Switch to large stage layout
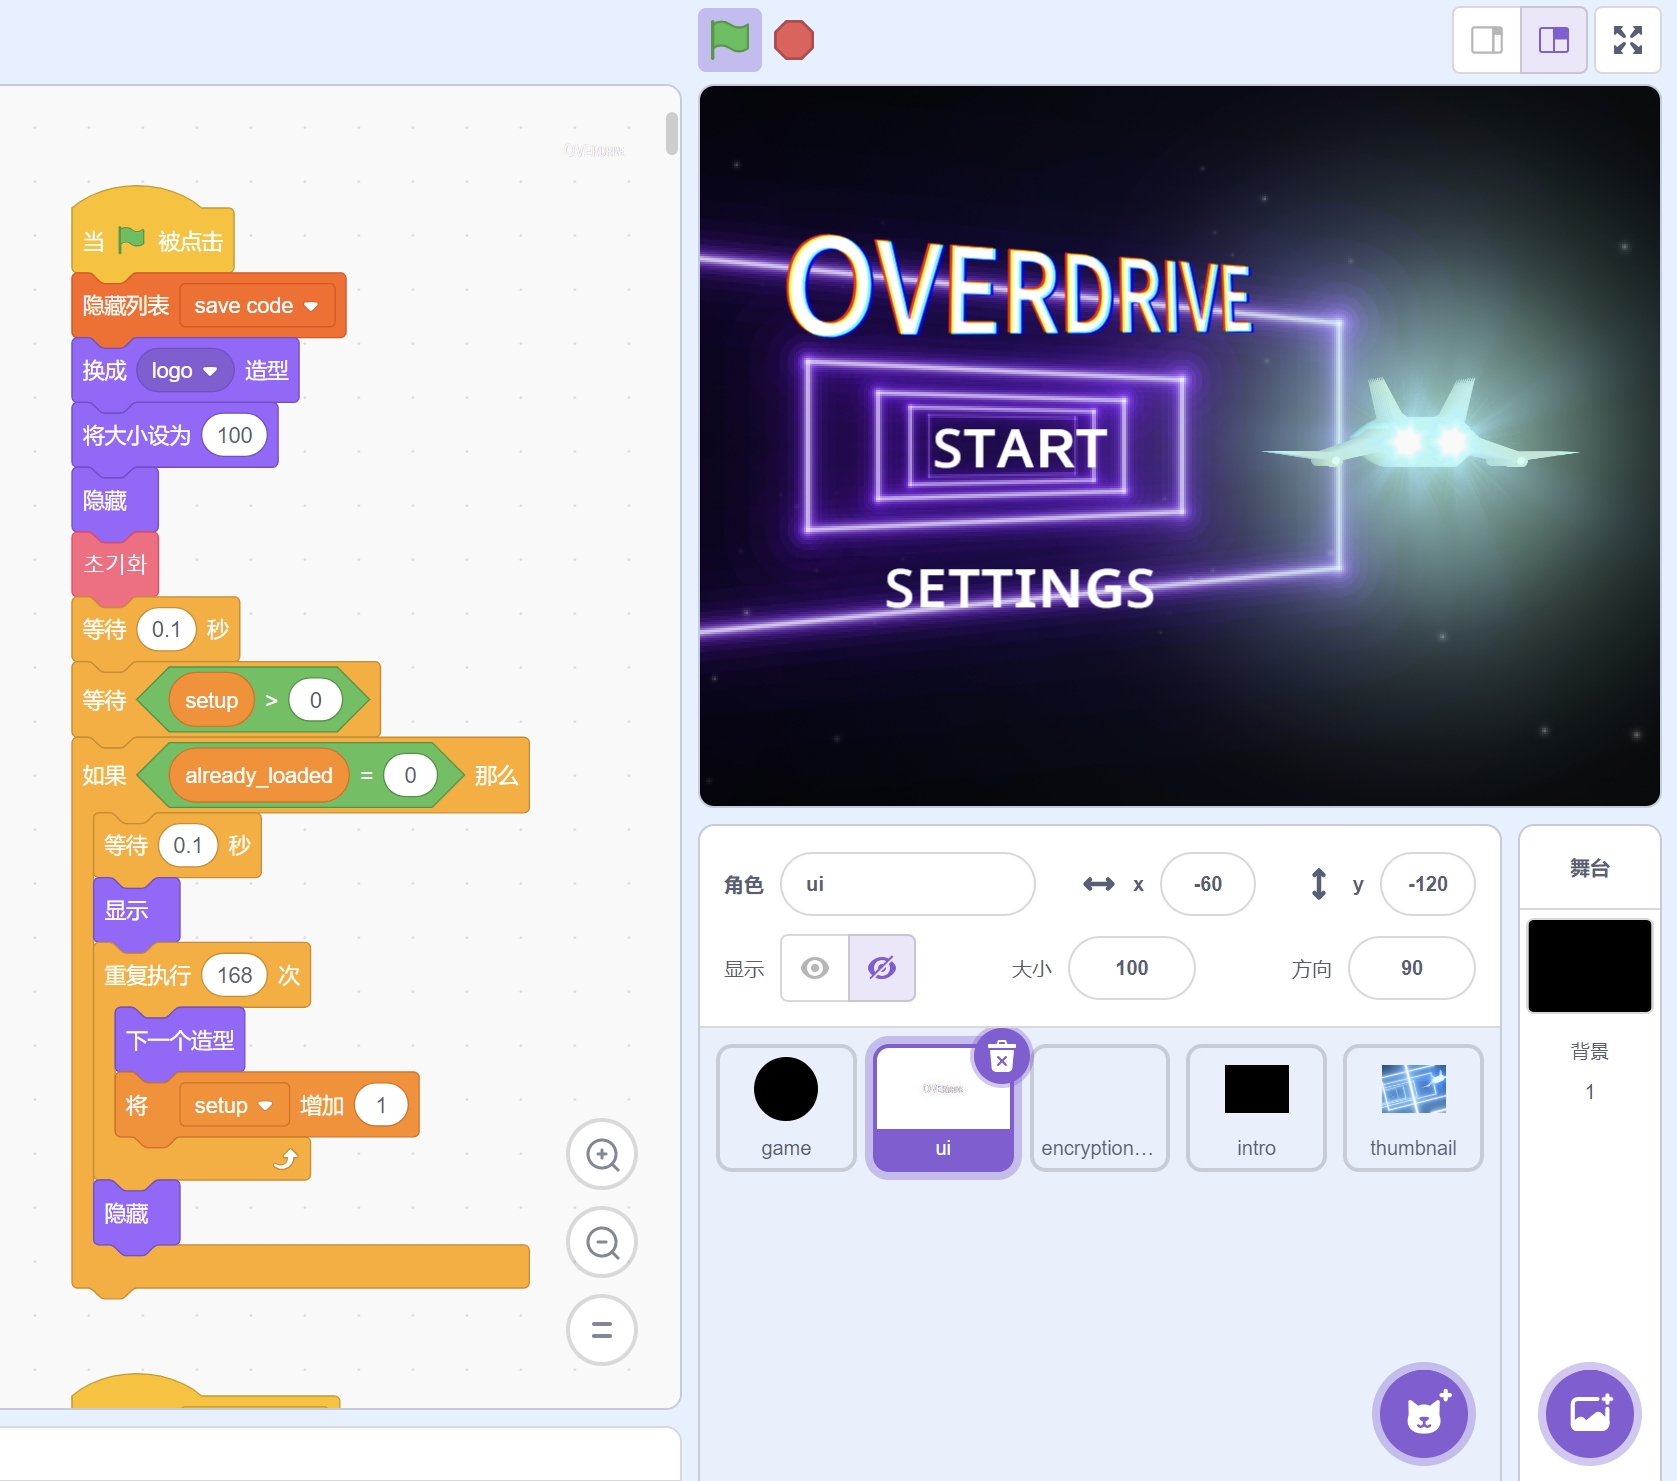The height and width of the screenshot is (1481, 1677). click(x=1553, y=40)
